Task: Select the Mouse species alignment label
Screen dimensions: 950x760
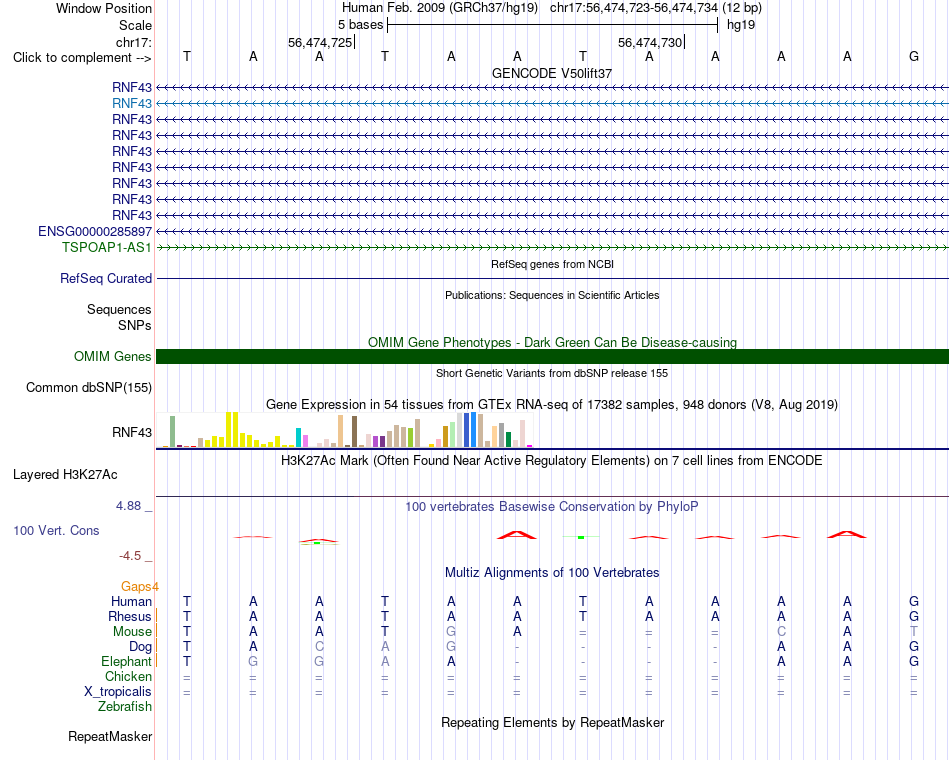Action: point(132,632)
